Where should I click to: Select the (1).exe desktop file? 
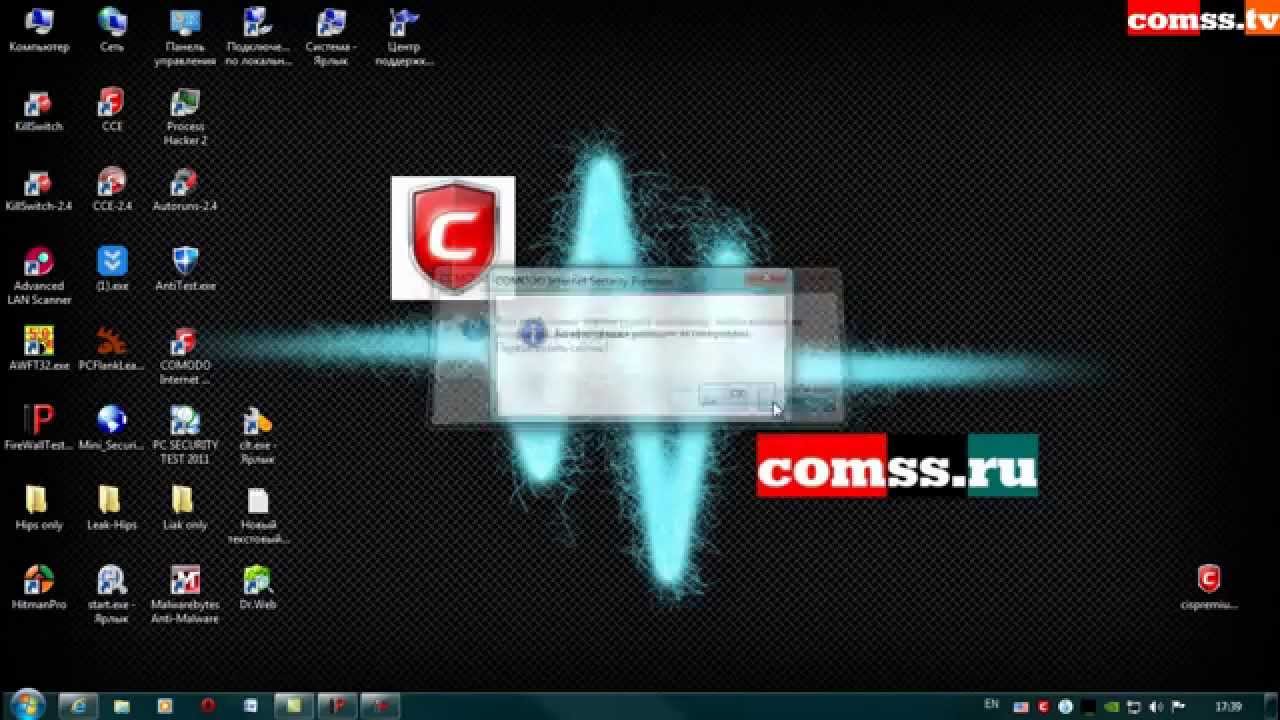coord(112,269)
